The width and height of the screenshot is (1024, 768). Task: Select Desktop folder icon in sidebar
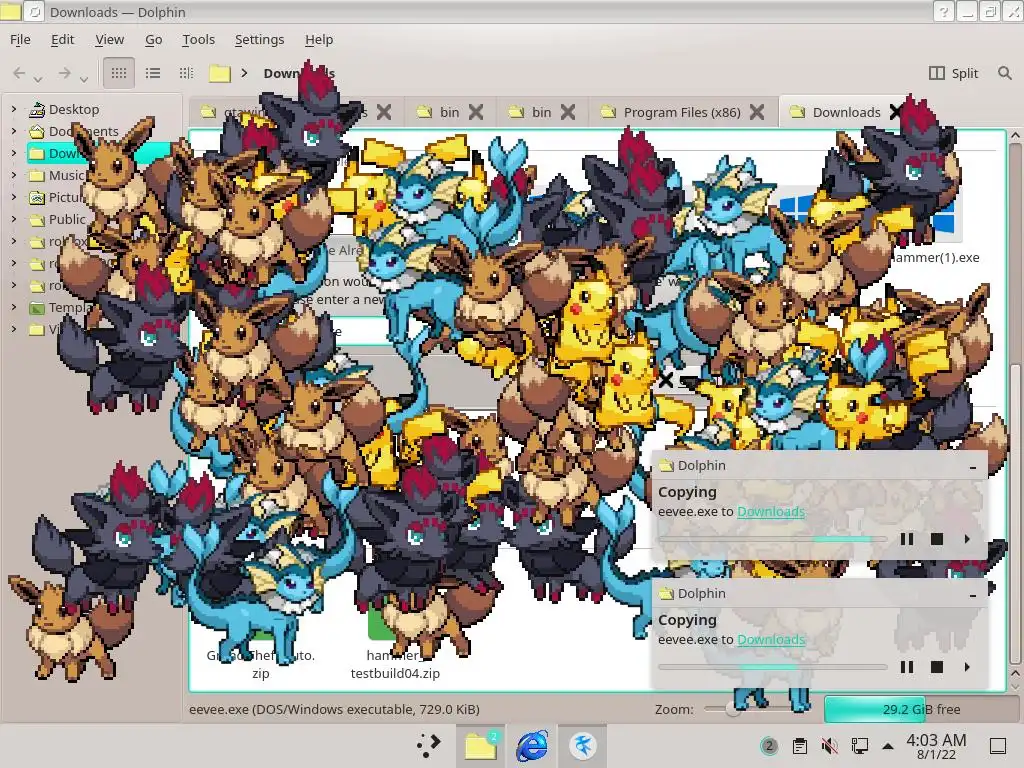pos(37,110)
